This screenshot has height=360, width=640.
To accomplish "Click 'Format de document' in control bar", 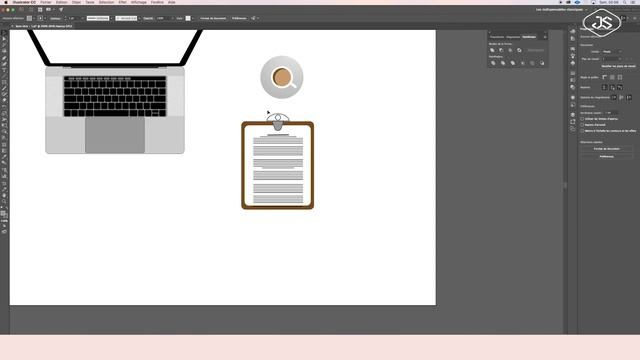I will click(213, 18).
